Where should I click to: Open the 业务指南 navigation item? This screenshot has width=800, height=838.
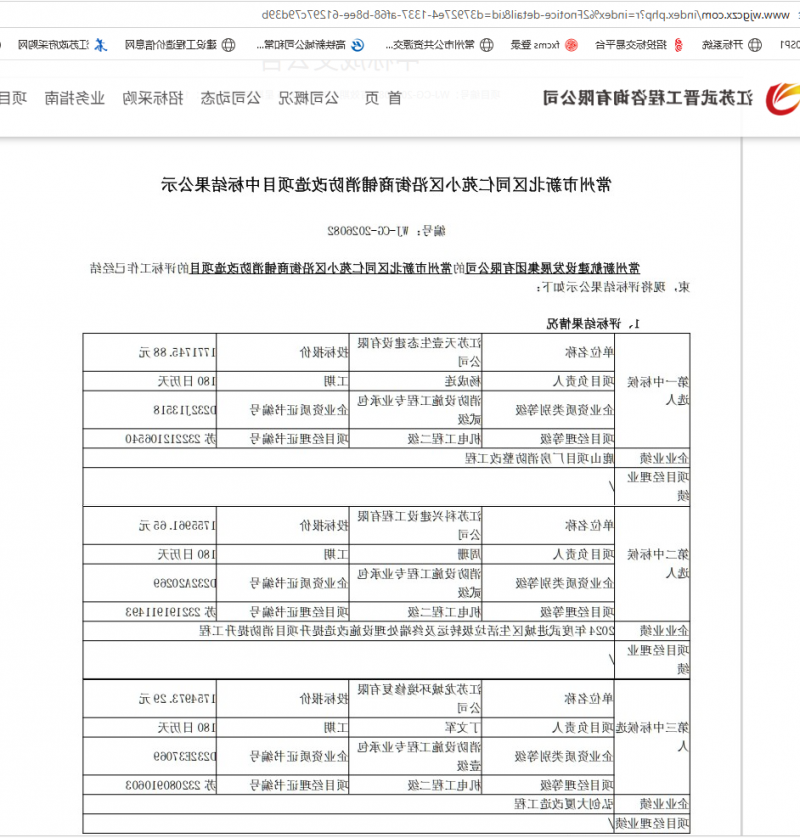coord(75,98)
